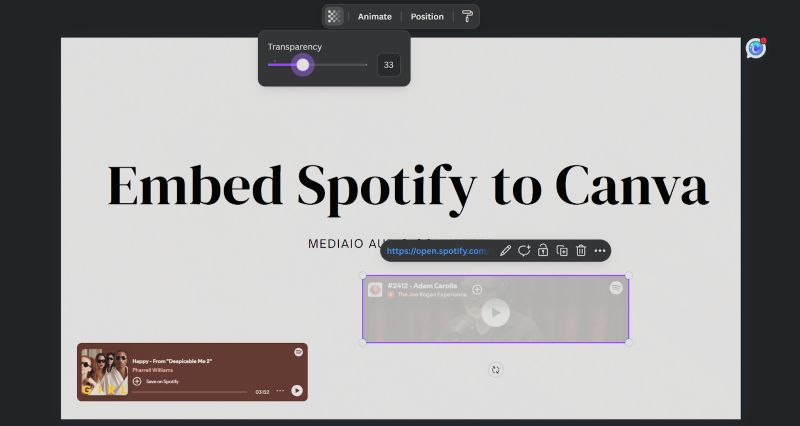
Task: Click the top-left resize handle of selected embed
Action: click(363, 275)
